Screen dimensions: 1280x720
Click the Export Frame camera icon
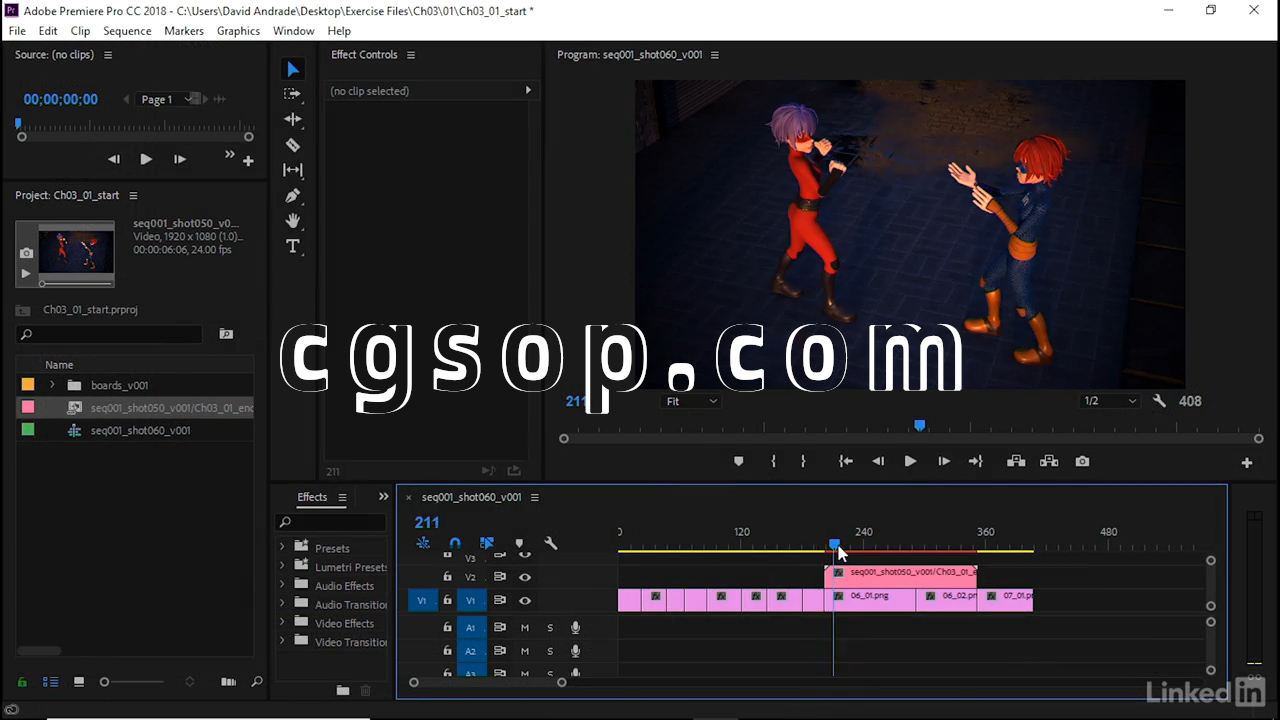[1082, 461]
